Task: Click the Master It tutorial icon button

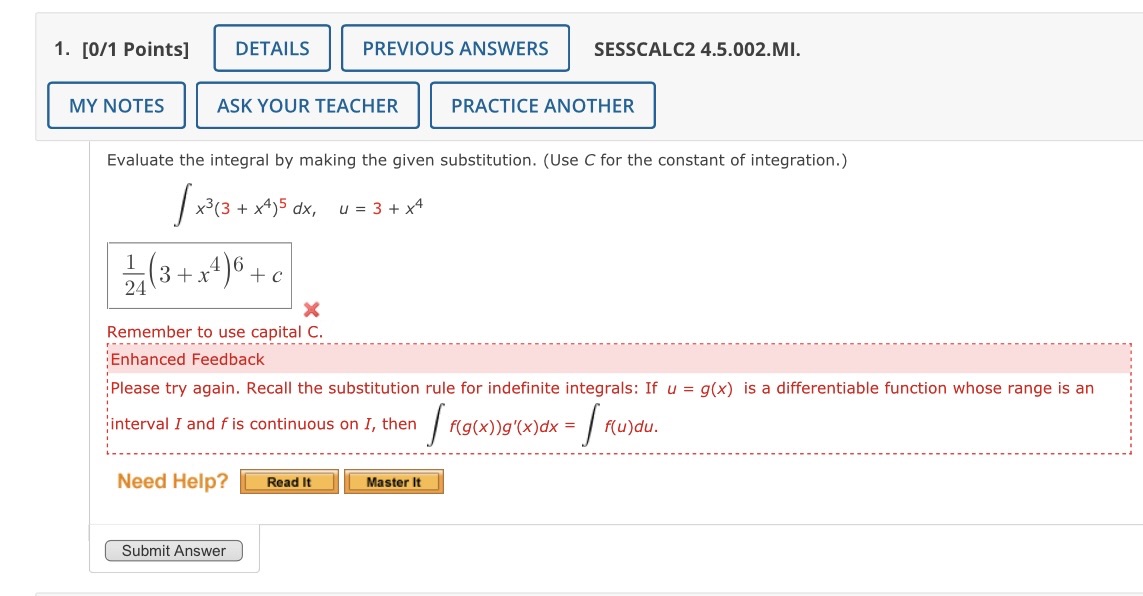Action: click(394, 481)
